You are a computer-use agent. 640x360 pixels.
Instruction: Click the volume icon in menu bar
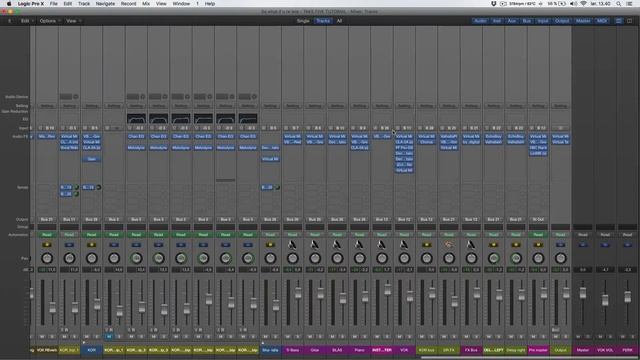point(573,4)
